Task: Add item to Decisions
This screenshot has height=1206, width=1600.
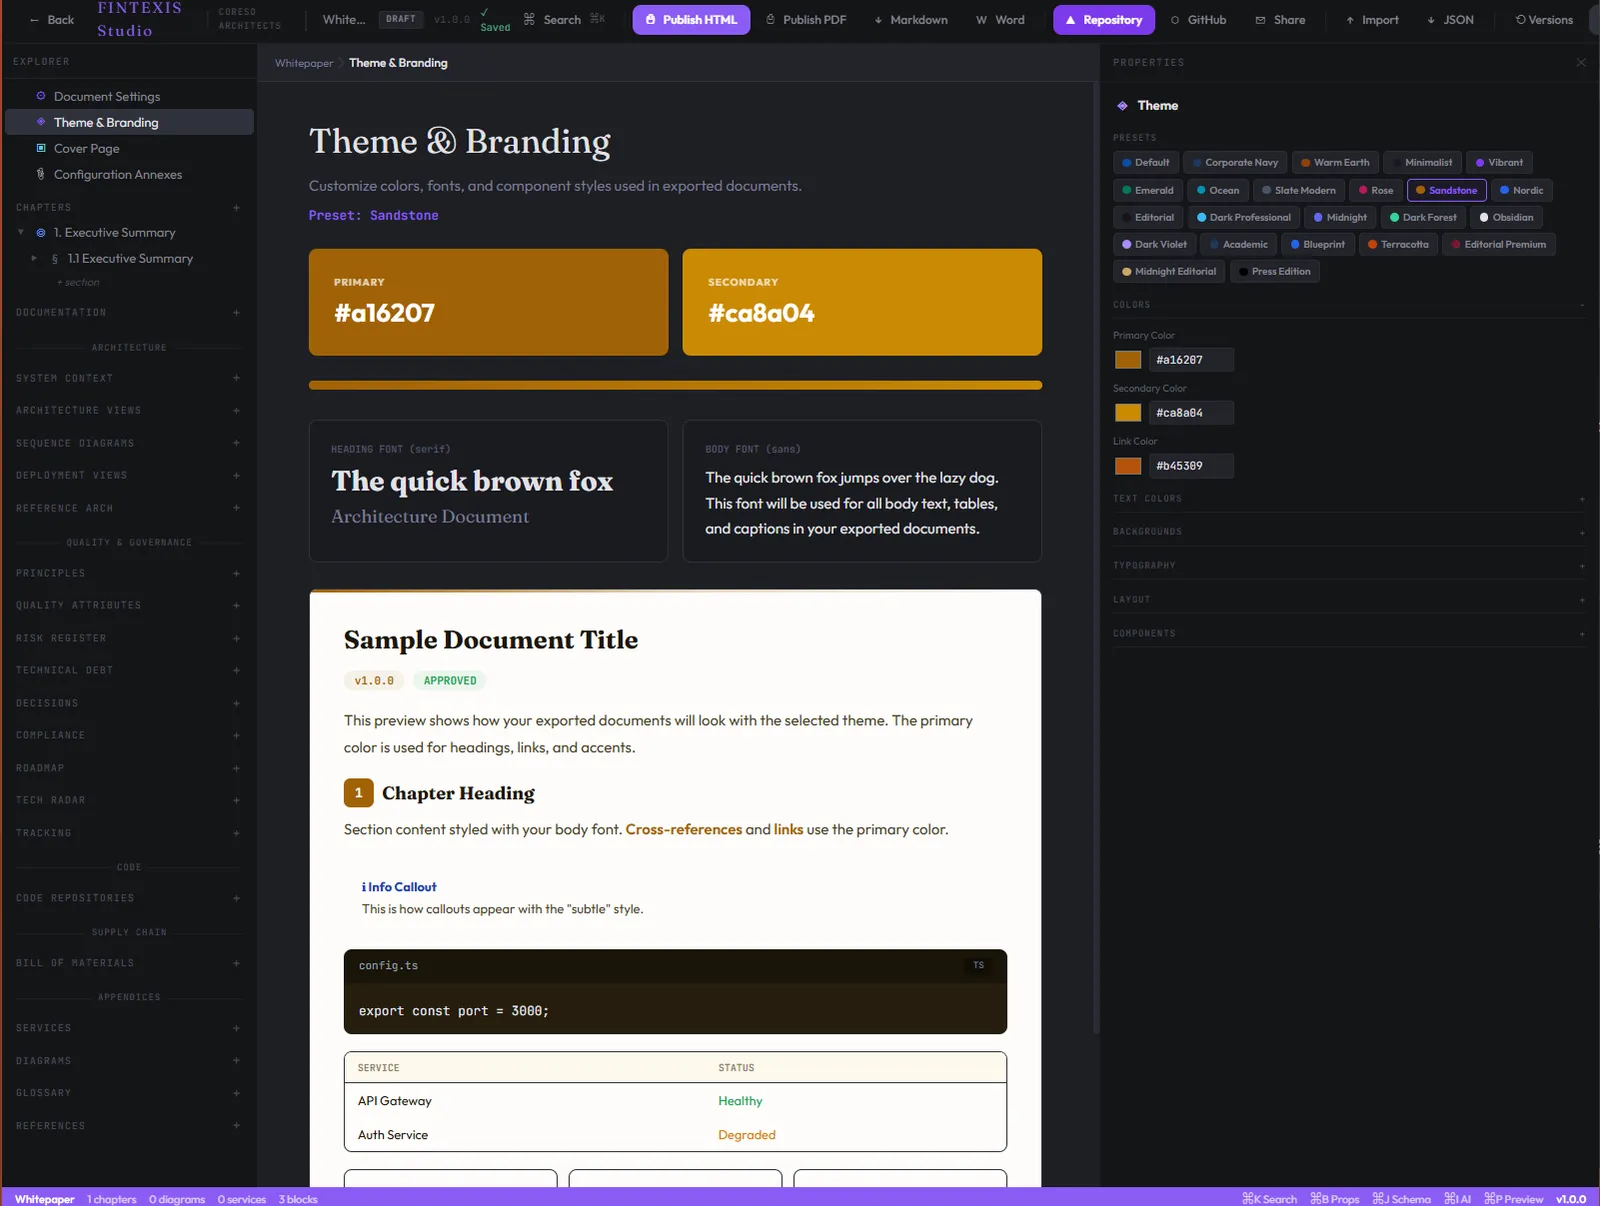Action: click(x=236, y=703)
